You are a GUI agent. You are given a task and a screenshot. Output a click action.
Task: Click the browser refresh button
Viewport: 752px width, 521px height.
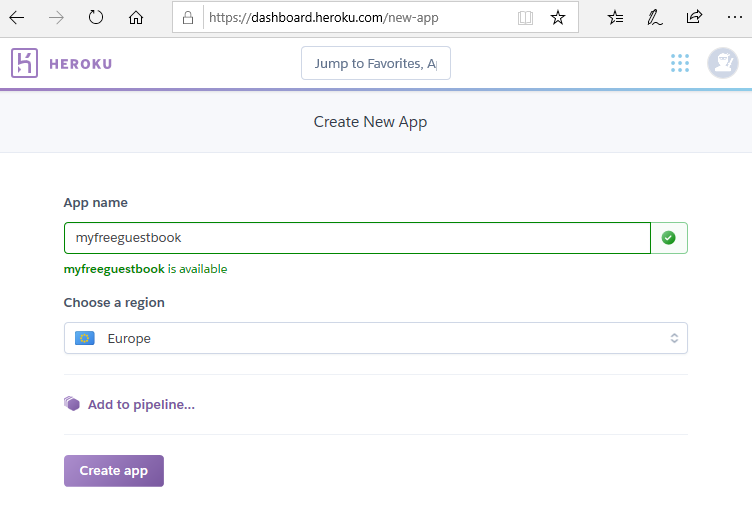coord(96,17)
